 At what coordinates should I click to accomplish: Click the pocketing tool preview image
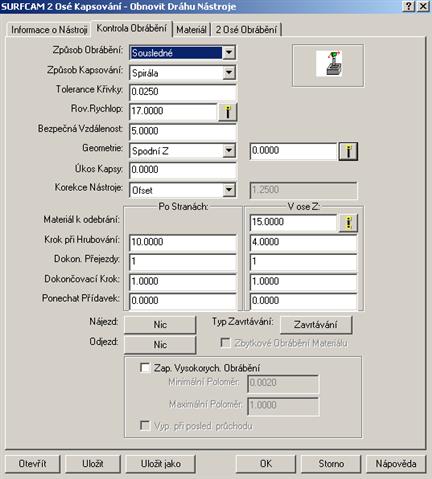tap(328, 64)
